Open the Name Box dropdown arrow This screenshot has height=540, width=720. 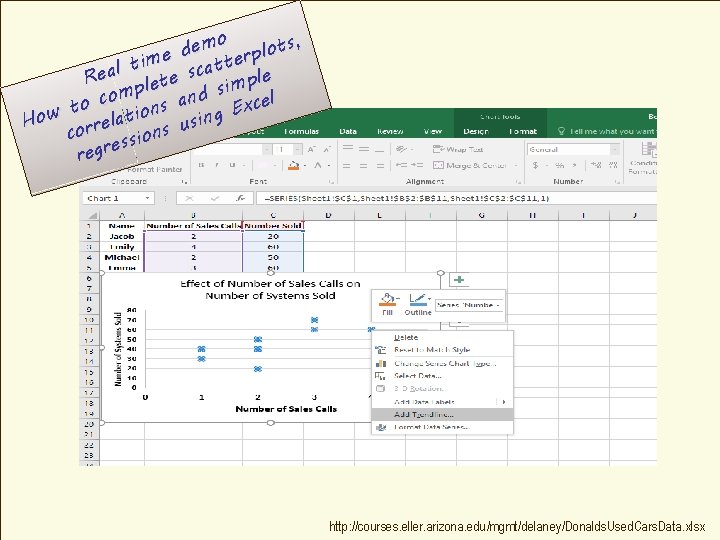click(x=147, y=198)
